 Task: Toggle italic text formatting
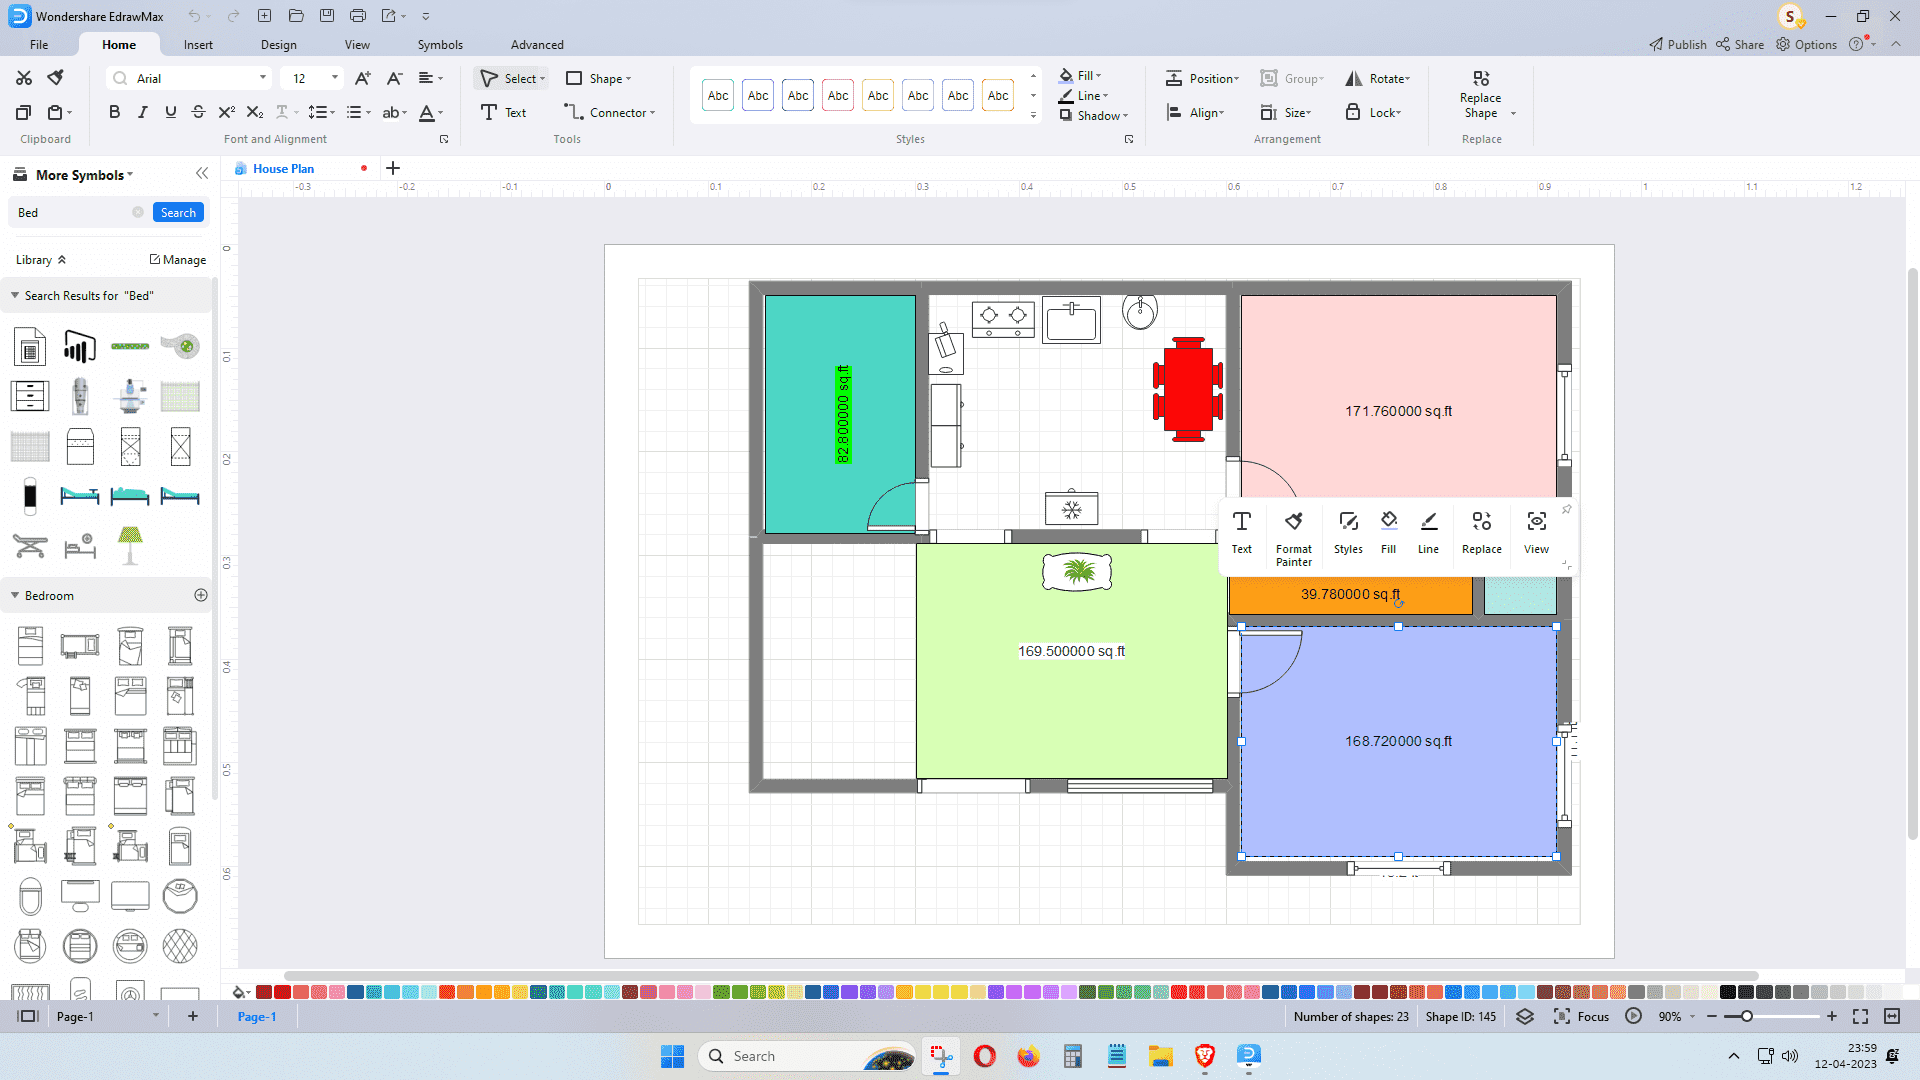[142, 111]
